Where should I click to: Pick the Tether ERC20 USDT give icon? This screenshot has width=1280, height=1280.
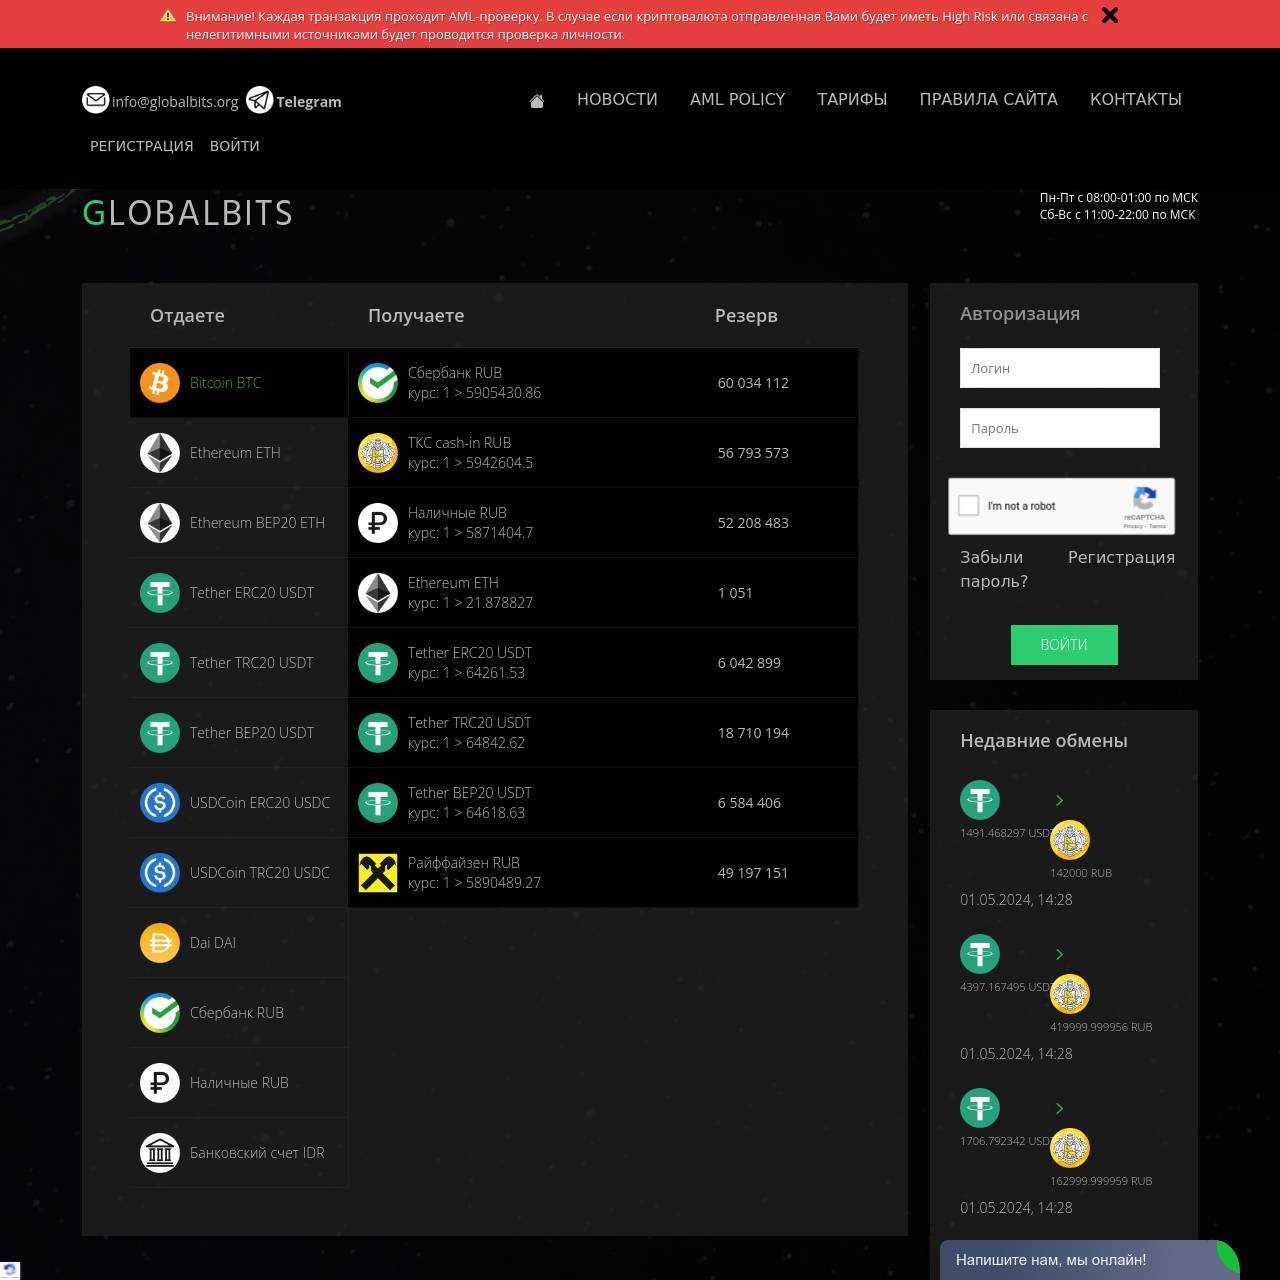click(x=160, y=593)
